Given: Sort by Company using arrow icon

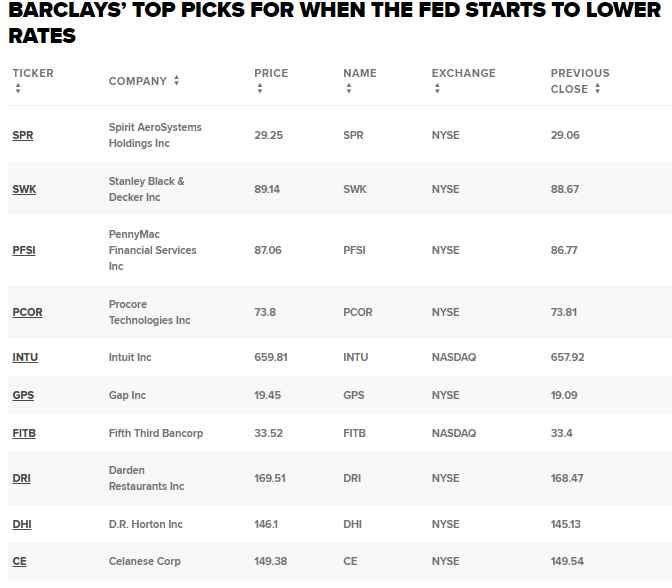Looking at the screenshot, I should (176, 80).
